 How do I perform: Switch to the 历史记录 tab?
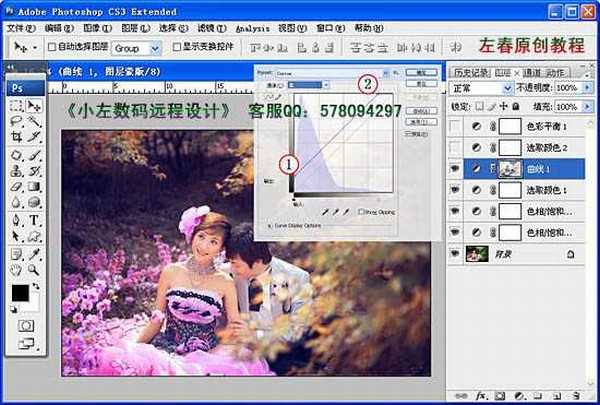[469, 73]
